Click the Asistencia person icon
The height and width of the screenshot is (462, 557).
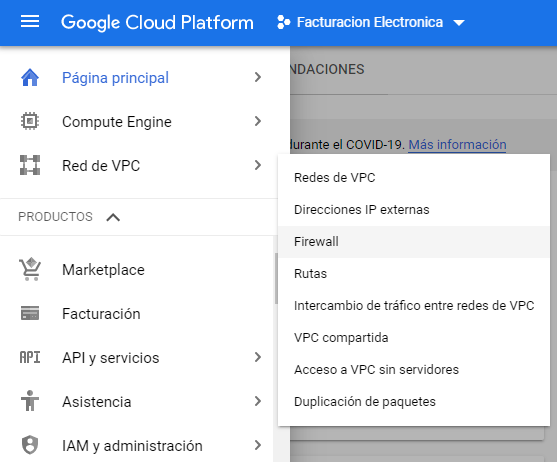click(x=30, y=401)
